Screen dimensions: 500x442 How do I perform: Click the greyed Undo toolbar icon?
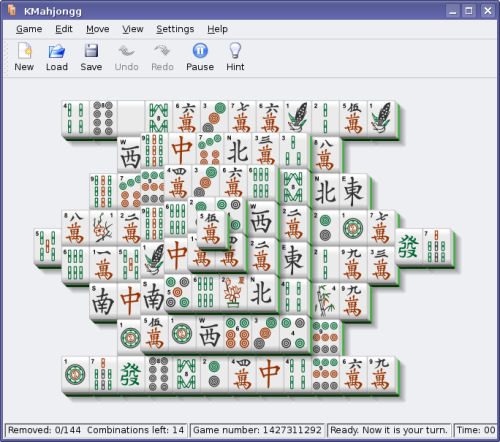[126, 57]
